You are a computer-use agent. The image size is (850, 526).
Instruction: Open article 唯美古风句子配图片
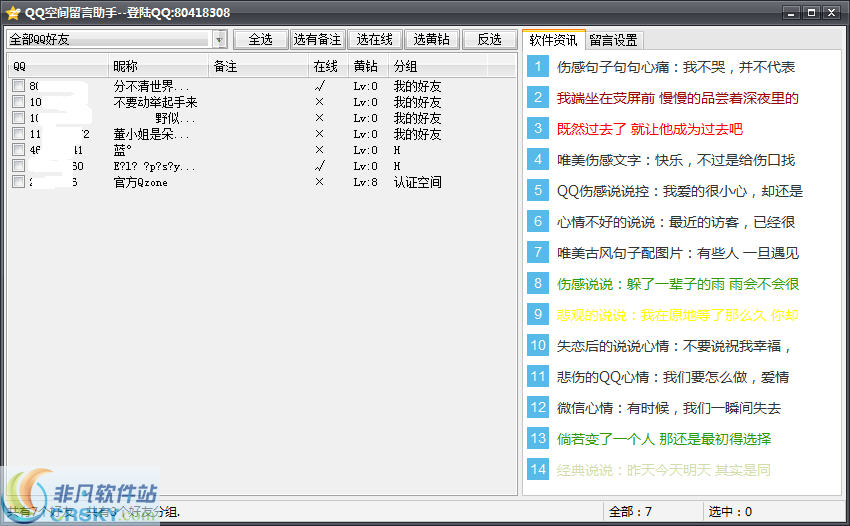pos(678,252)
